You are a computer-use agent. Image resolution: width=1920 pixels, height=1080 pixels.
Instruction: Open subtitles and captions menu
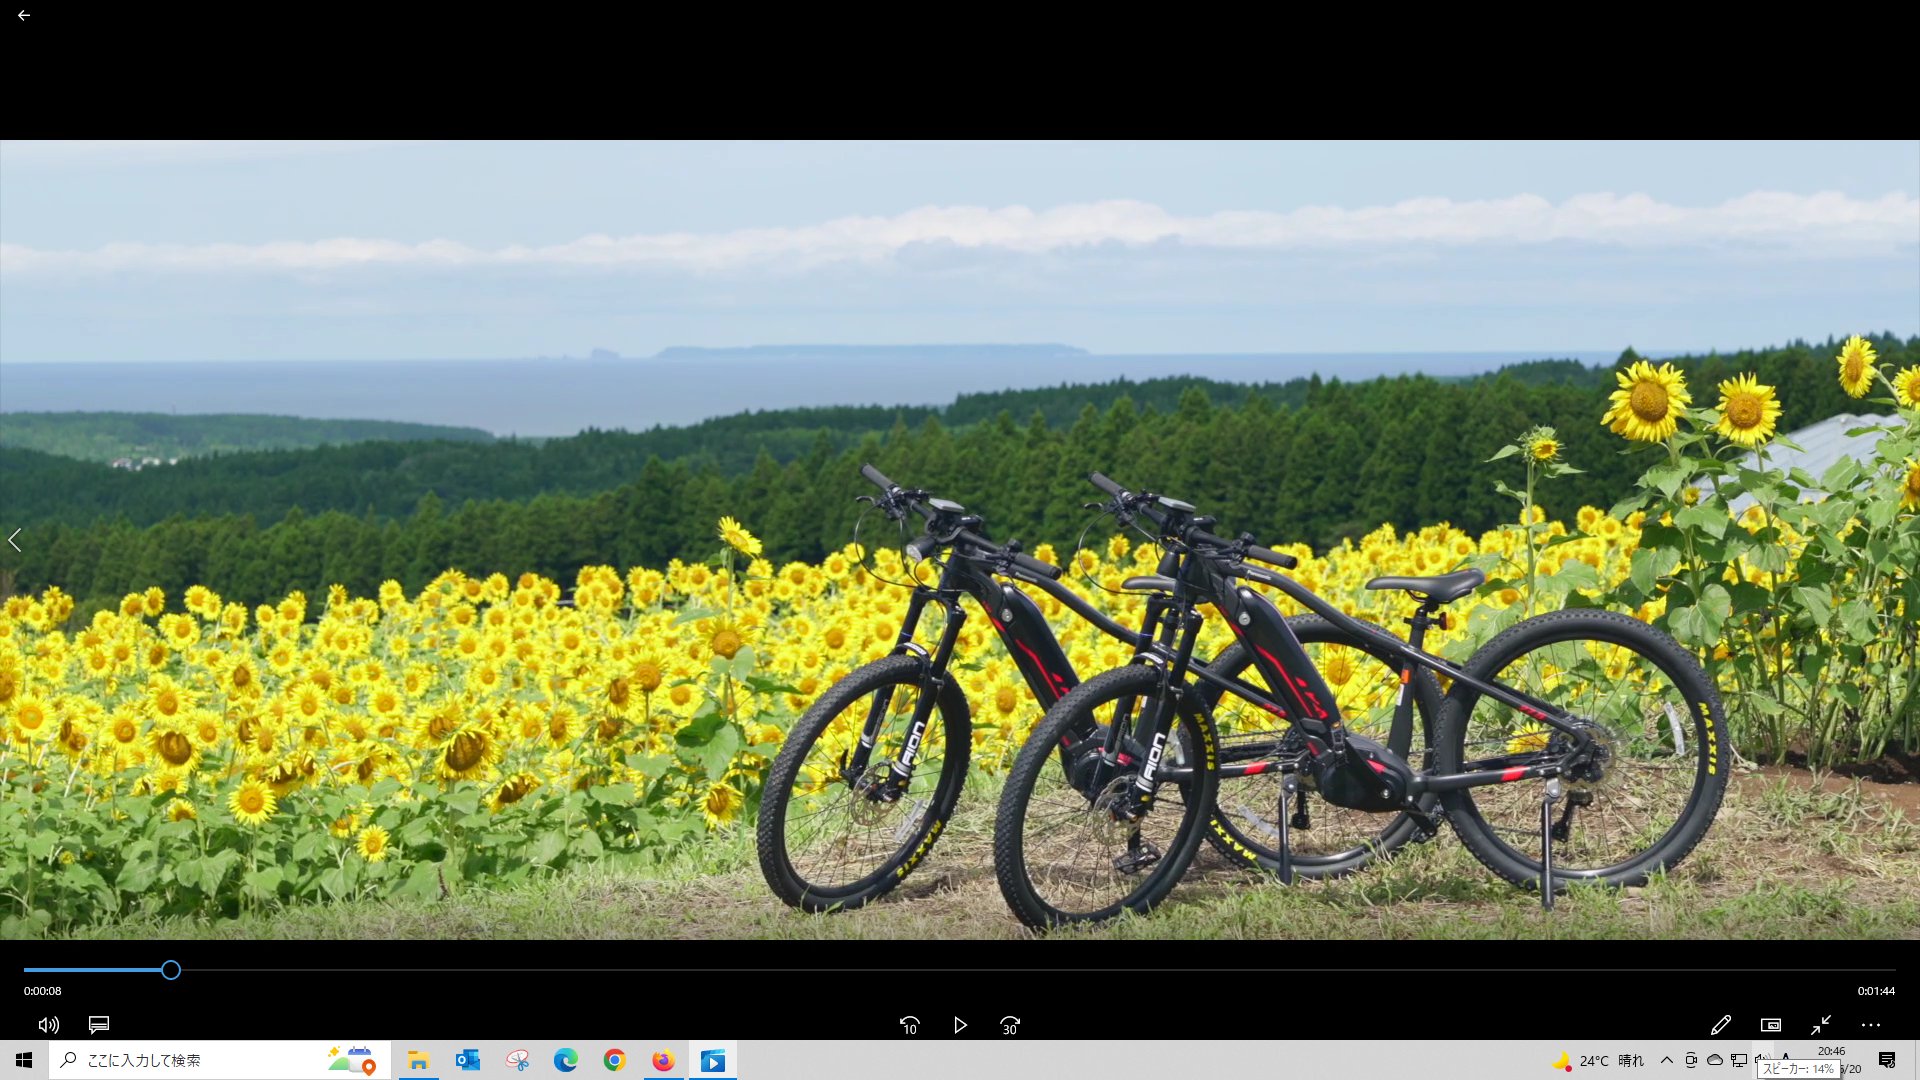[99, 1025]
